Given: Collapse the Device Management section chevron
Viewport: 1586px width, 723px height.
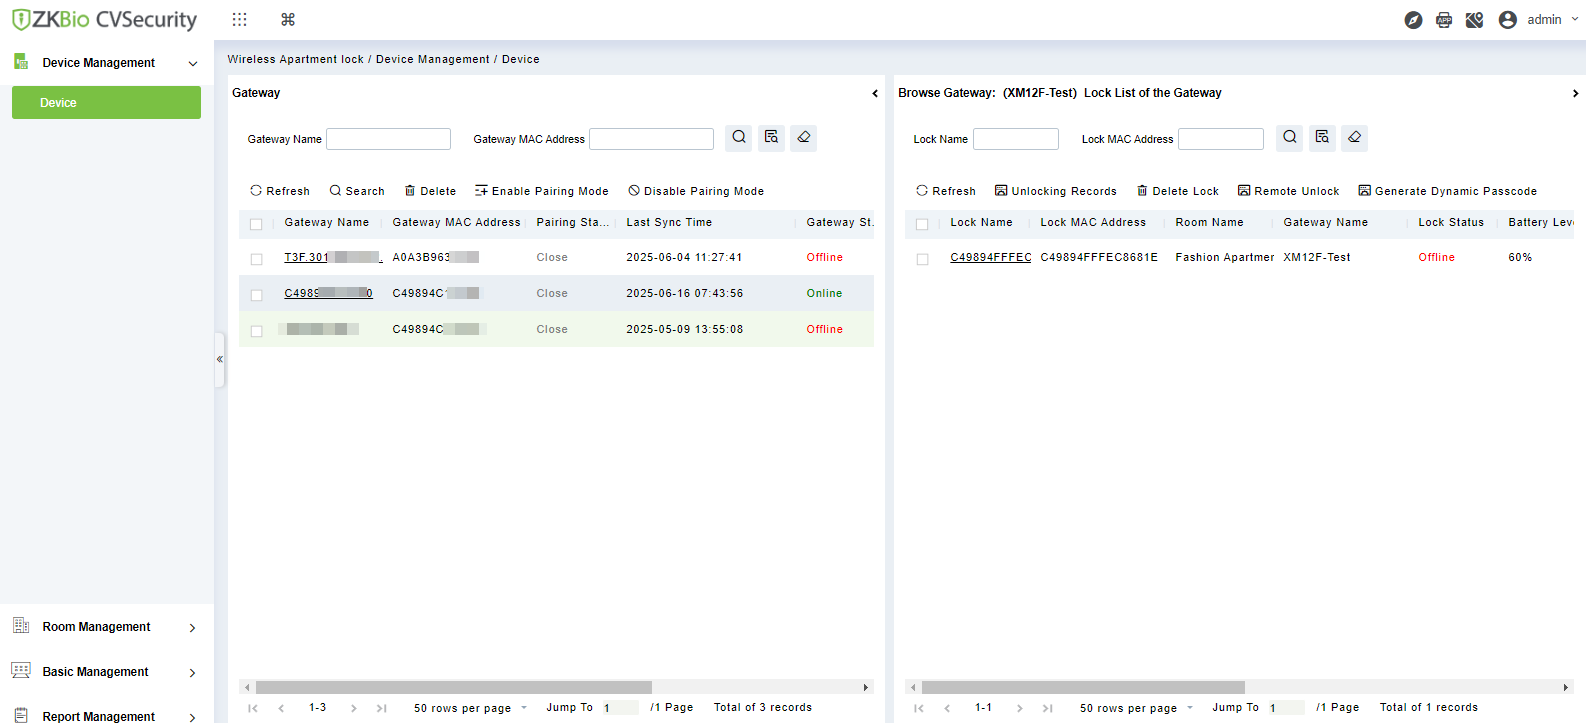Looking at the screenshot, I should [193, 63].
